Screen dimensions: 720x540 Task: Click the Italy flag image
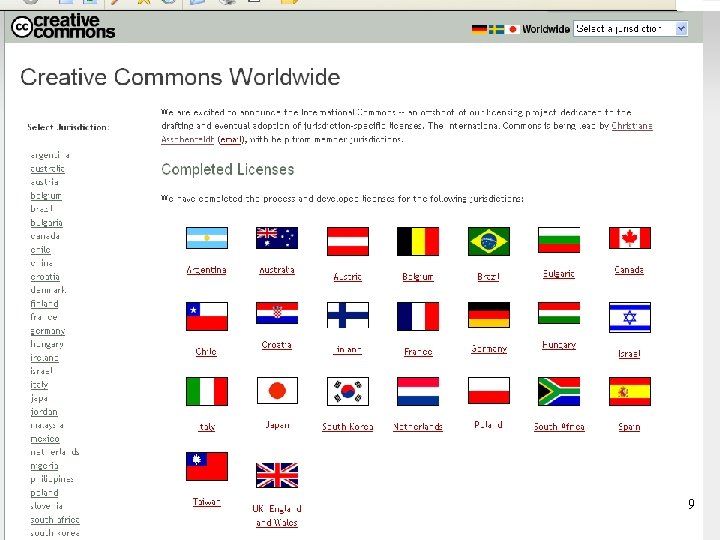[x=207, y=392]
